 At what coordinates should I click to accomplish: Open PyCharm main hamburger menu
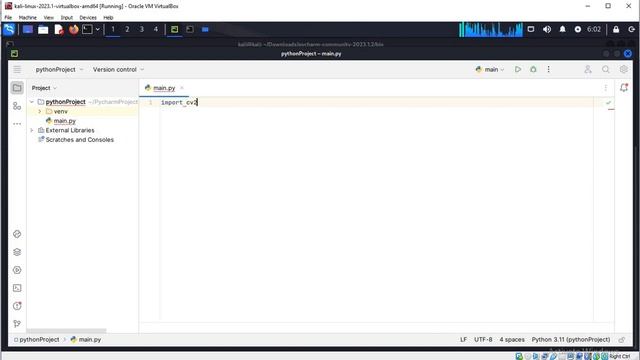(17, 69)
